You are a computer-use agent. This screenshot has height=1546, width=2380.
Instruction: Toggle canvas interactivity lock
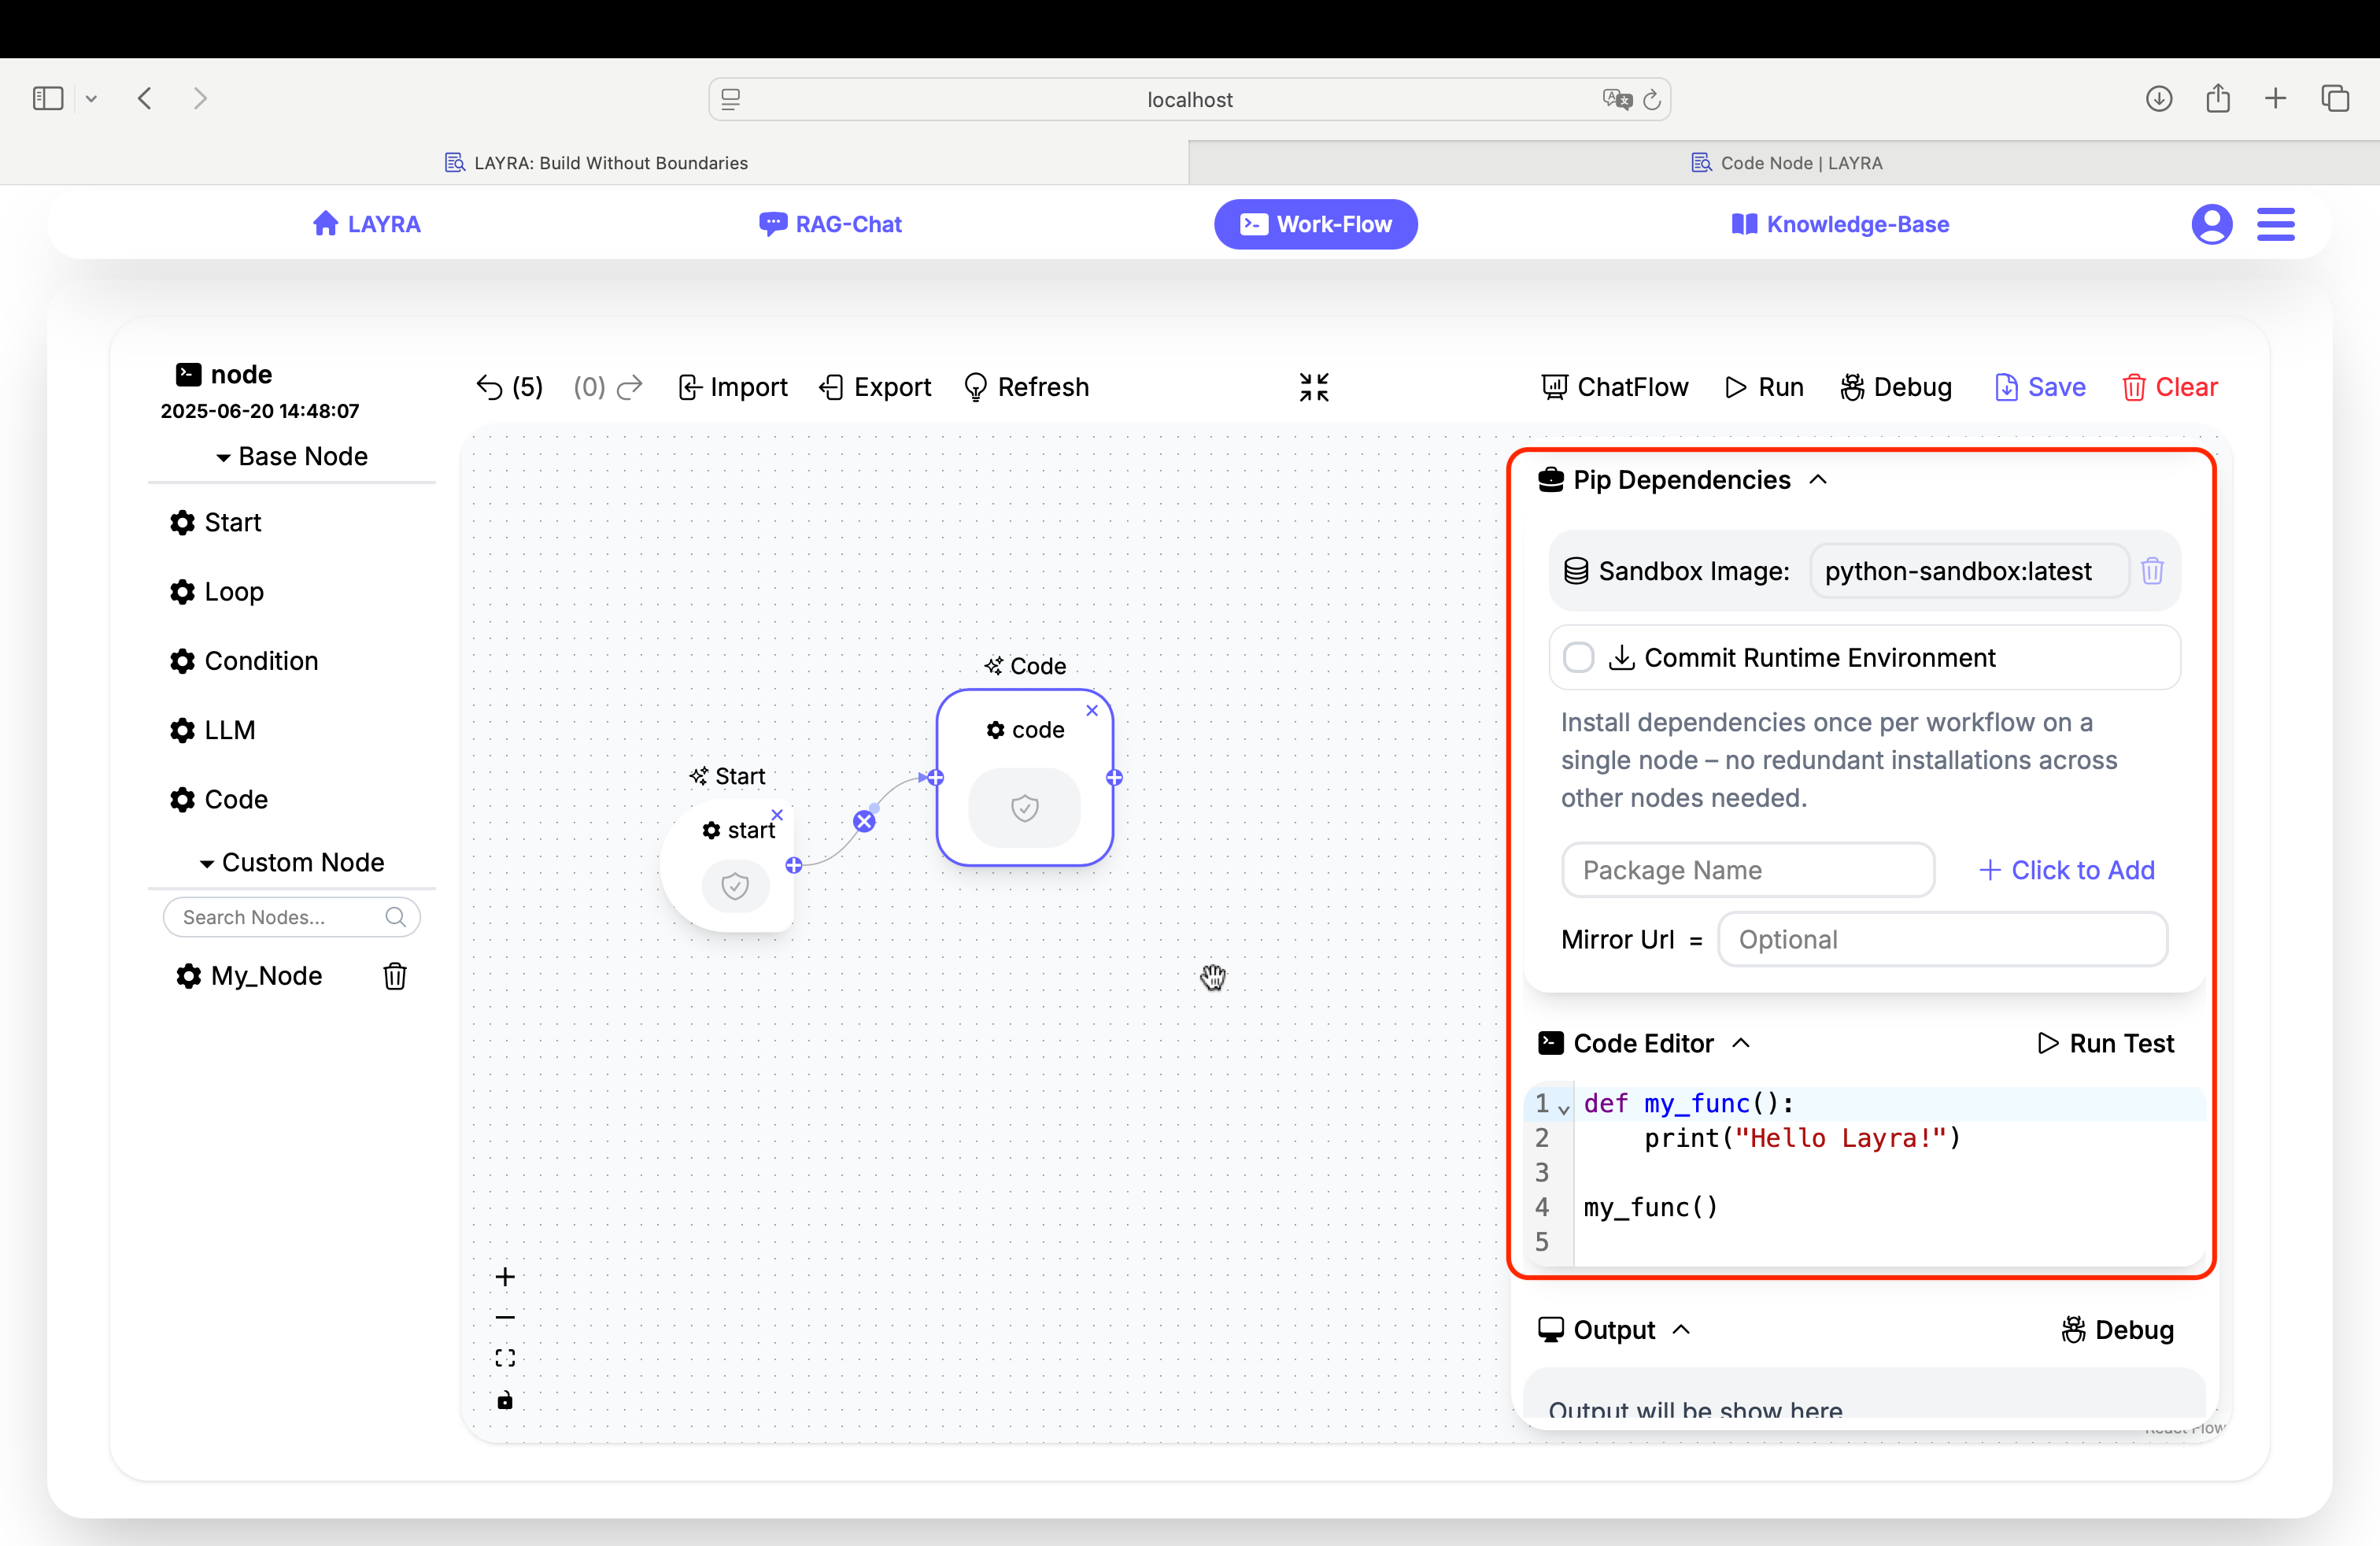tap(505, 1400)
